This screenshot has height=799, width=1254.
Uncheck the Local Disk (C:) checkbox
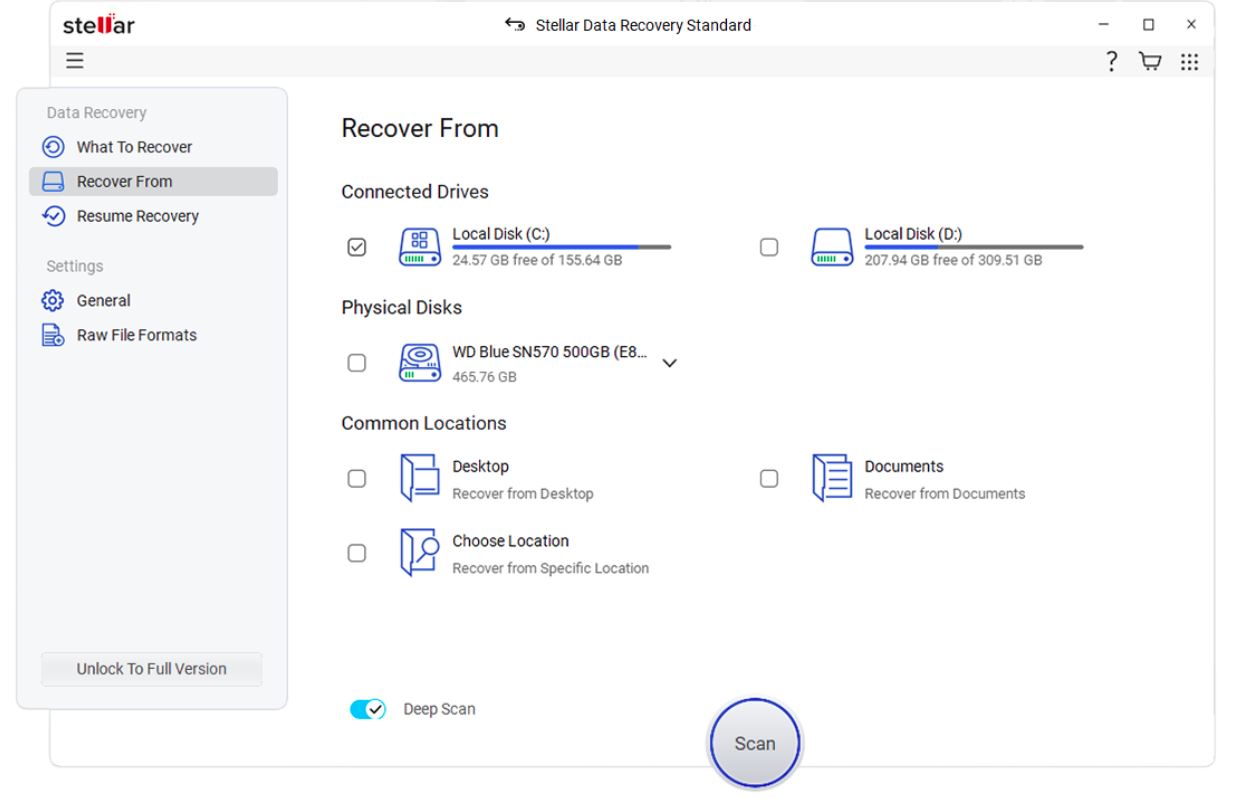pyautogui.click(x=356, y=247)
